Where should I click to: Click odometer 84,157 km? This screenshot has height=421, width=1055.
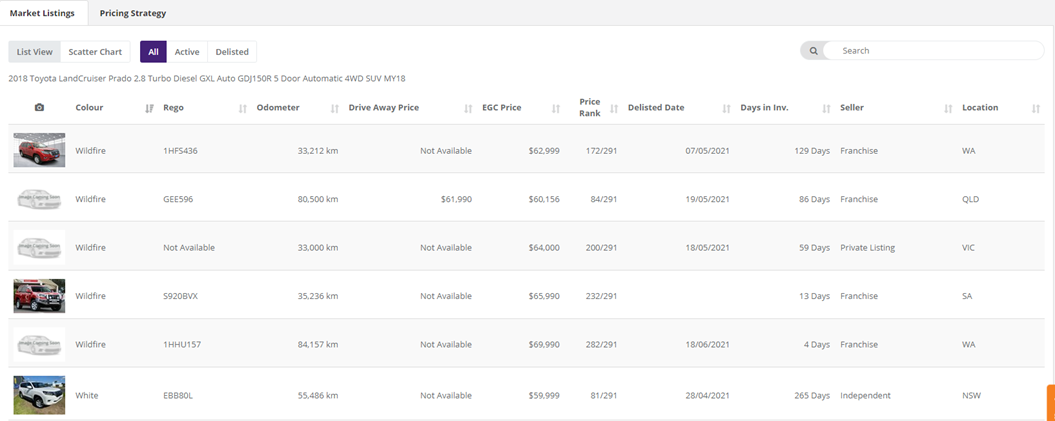tap(318, 345)
